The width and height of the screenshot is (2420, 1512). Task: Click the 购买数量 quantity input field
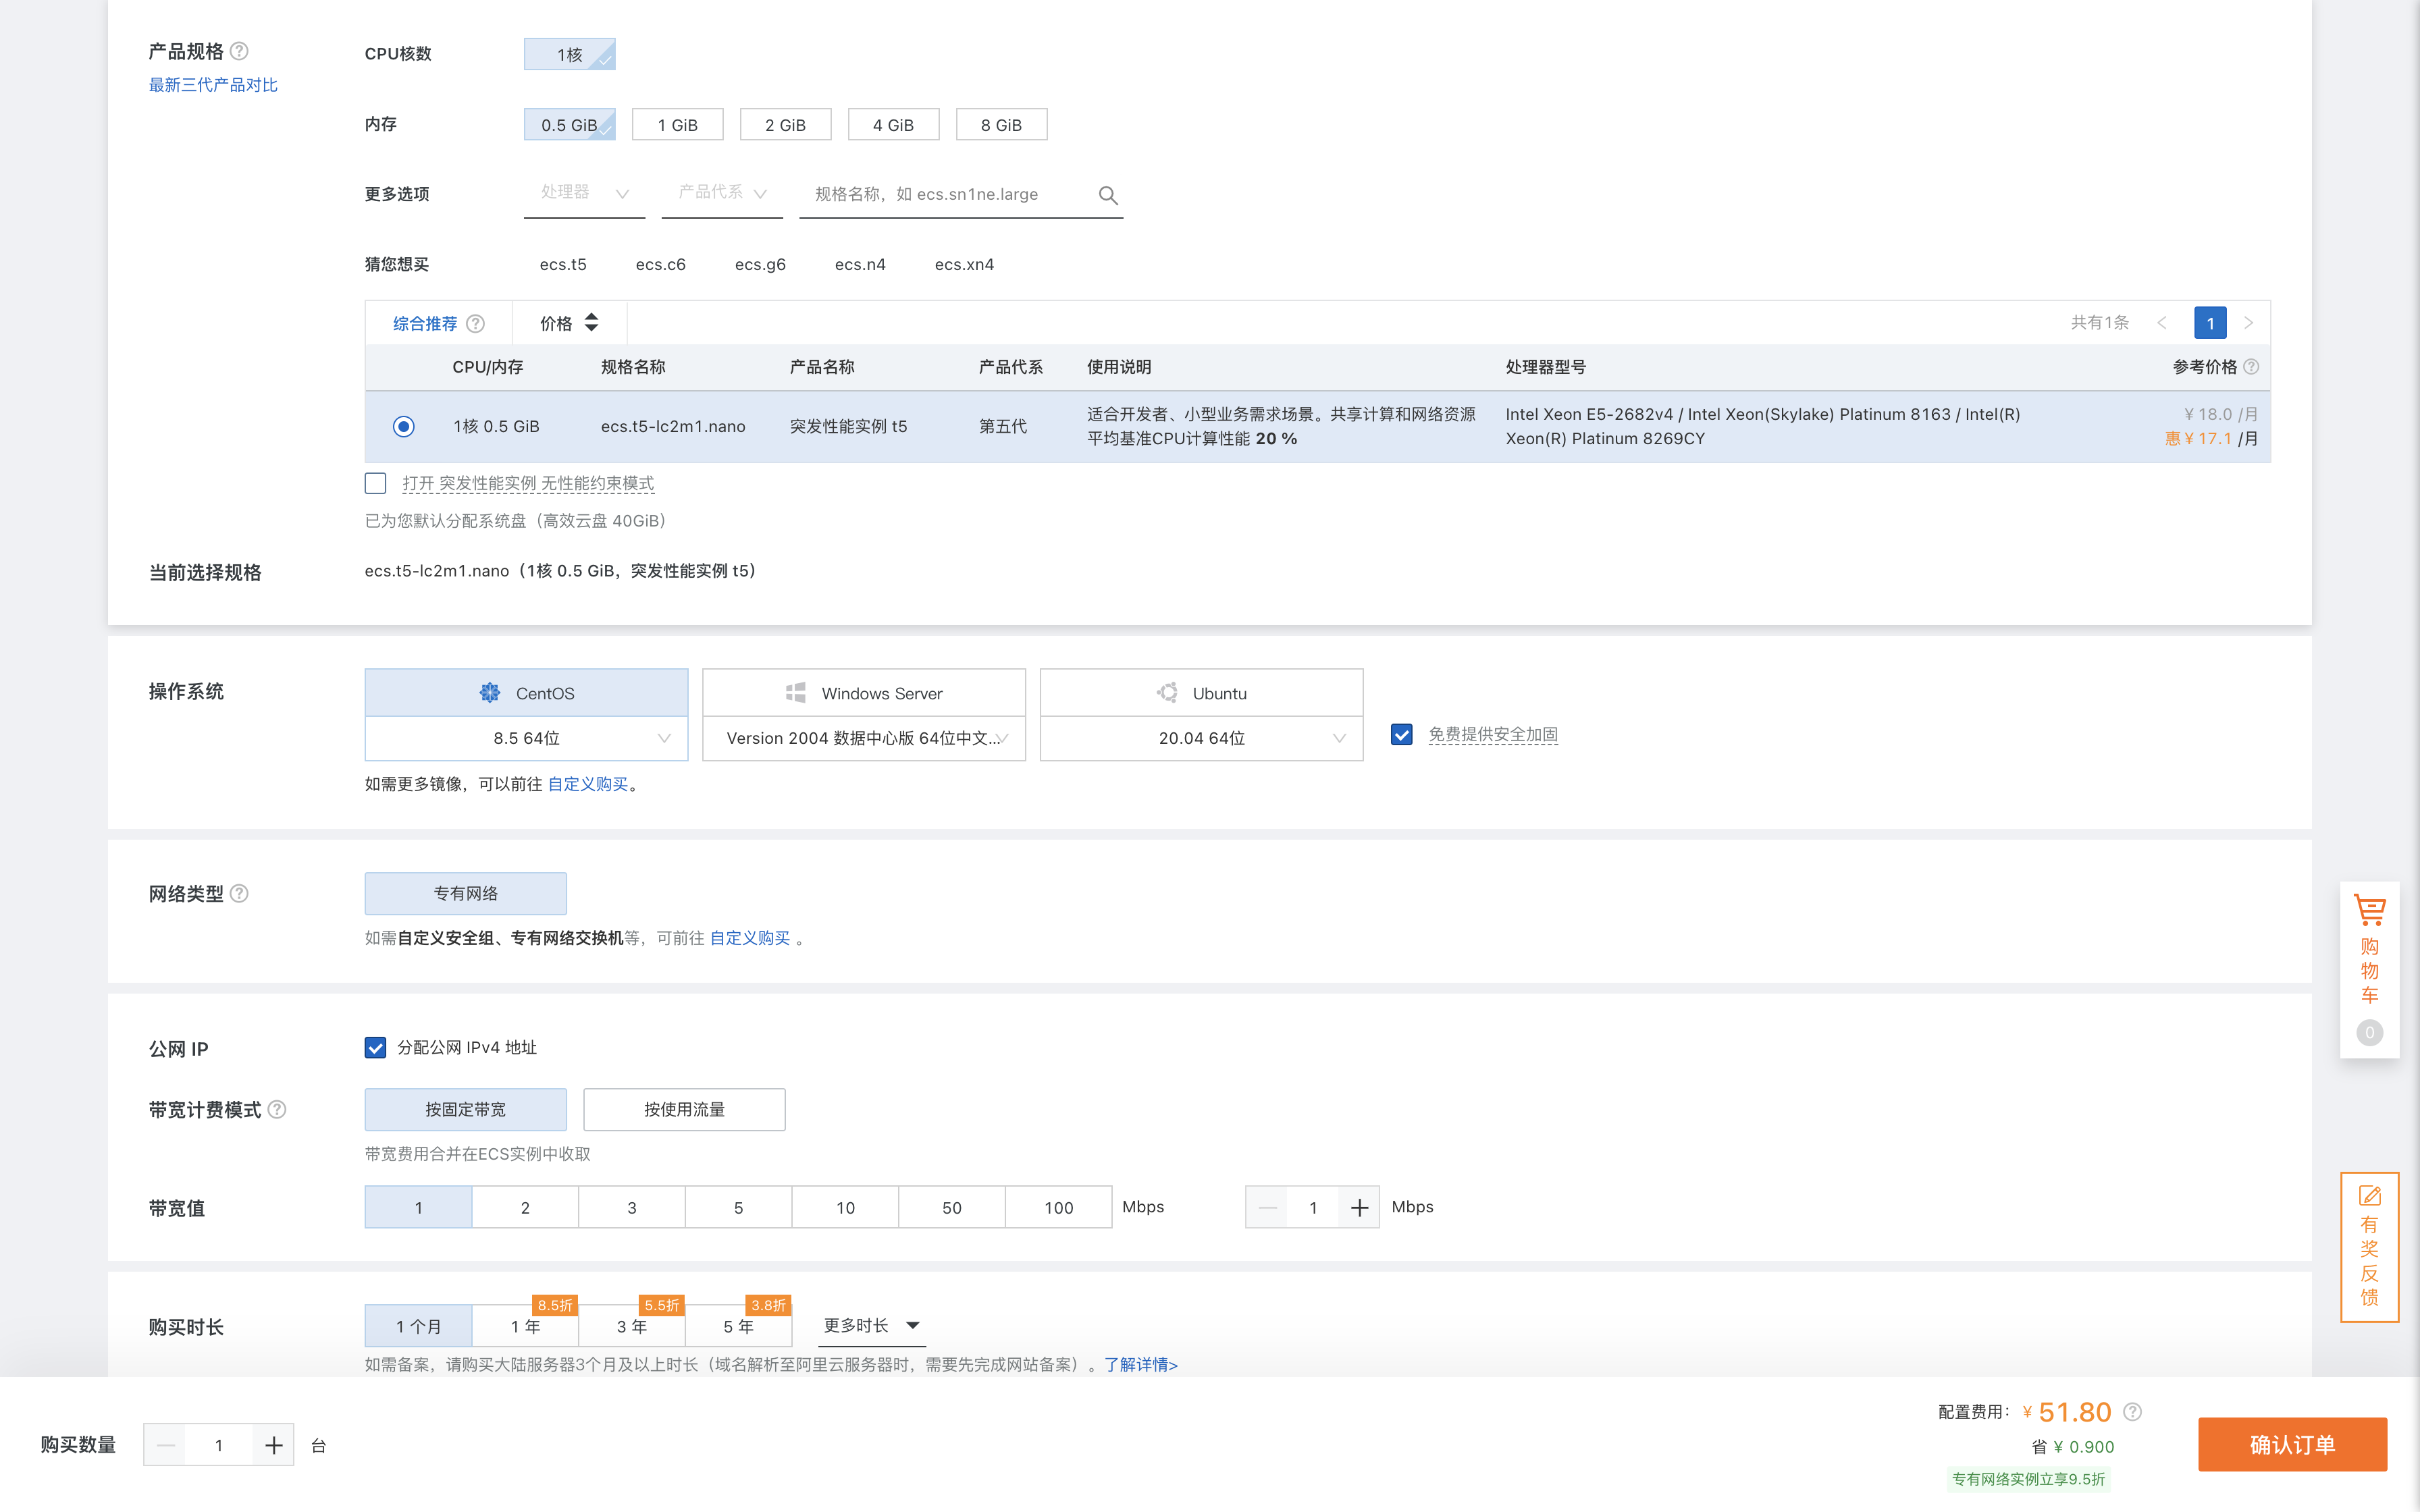pyautogui.click(x=219, y=1445)
